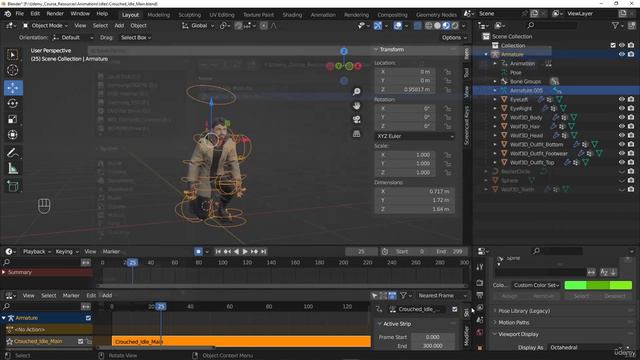
Task: Hide Wolf3D_Body in outliner
Action: tap(622, 117)
